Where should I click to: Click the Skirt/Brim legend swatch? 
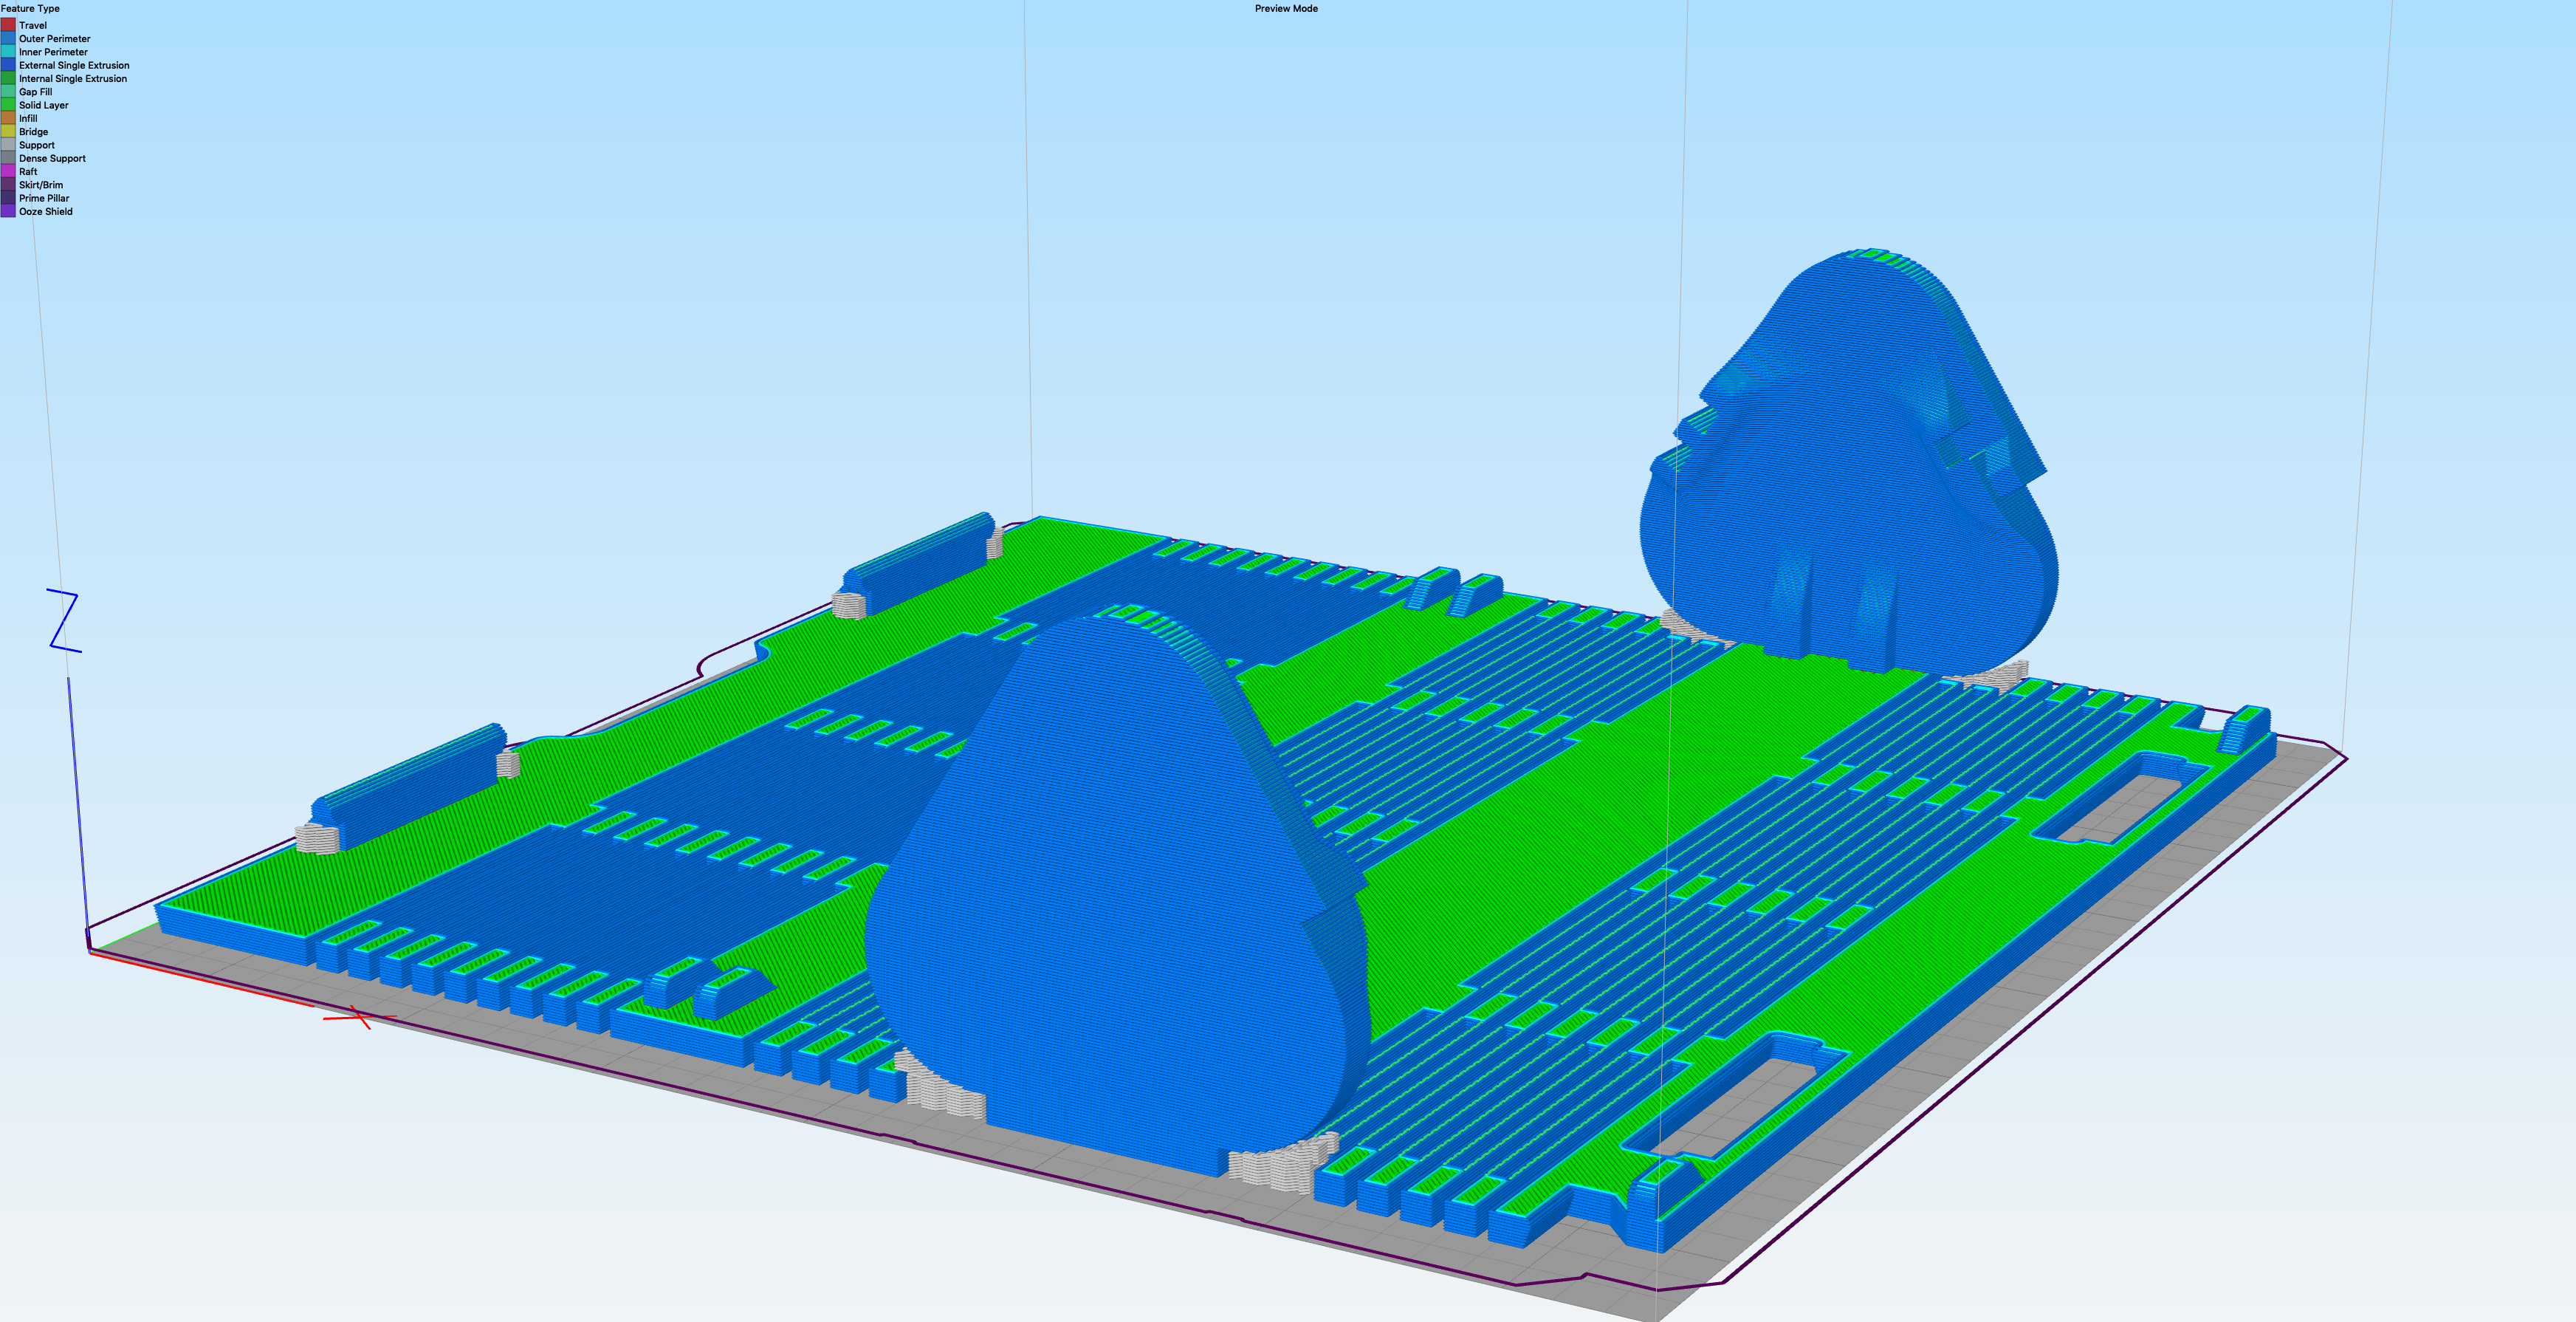pyautogui.click(x=8, y=185)
